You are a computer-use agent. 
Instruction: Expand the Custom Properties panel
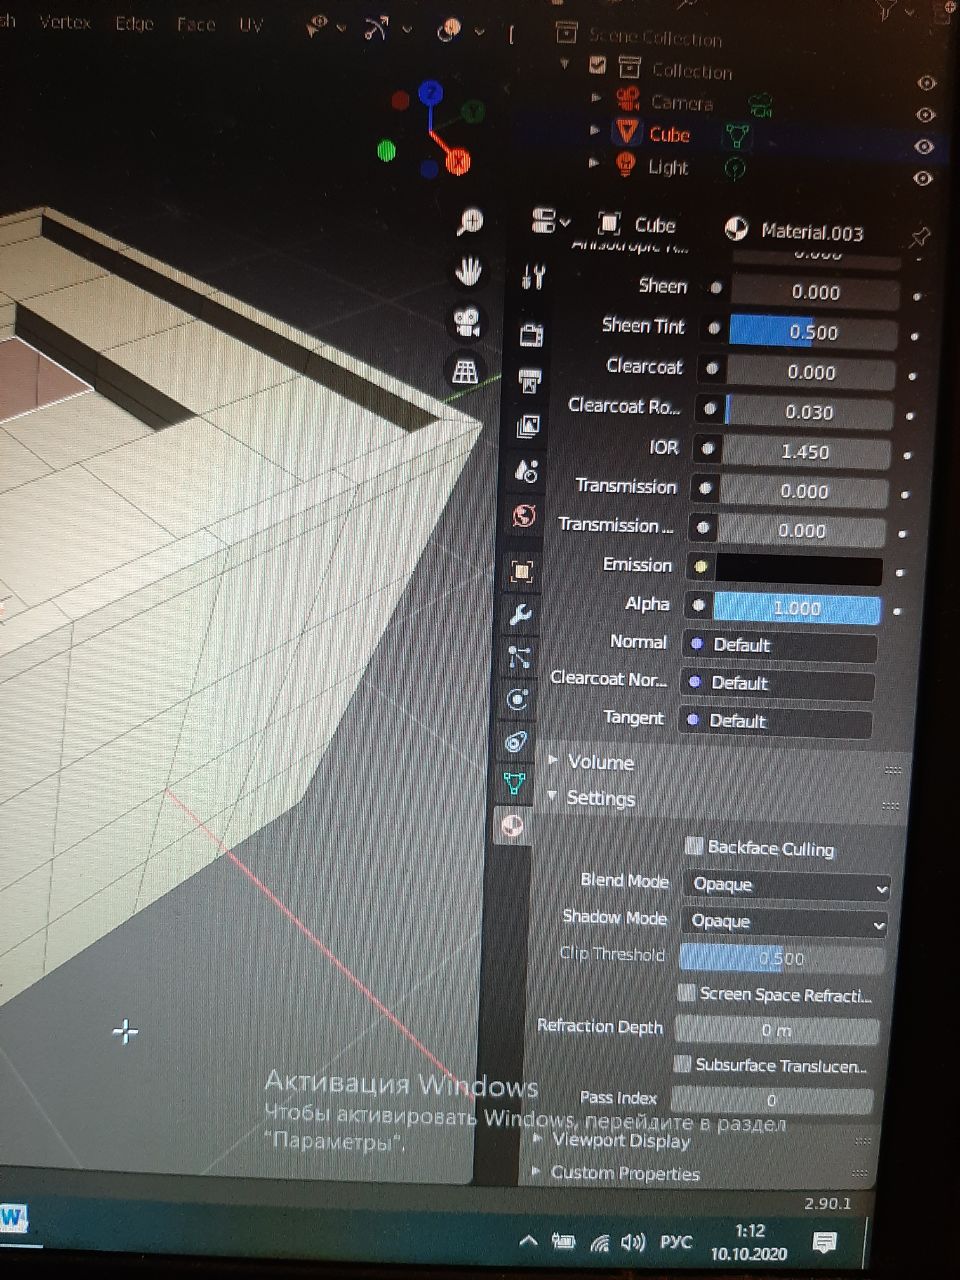coord(536,1170)
